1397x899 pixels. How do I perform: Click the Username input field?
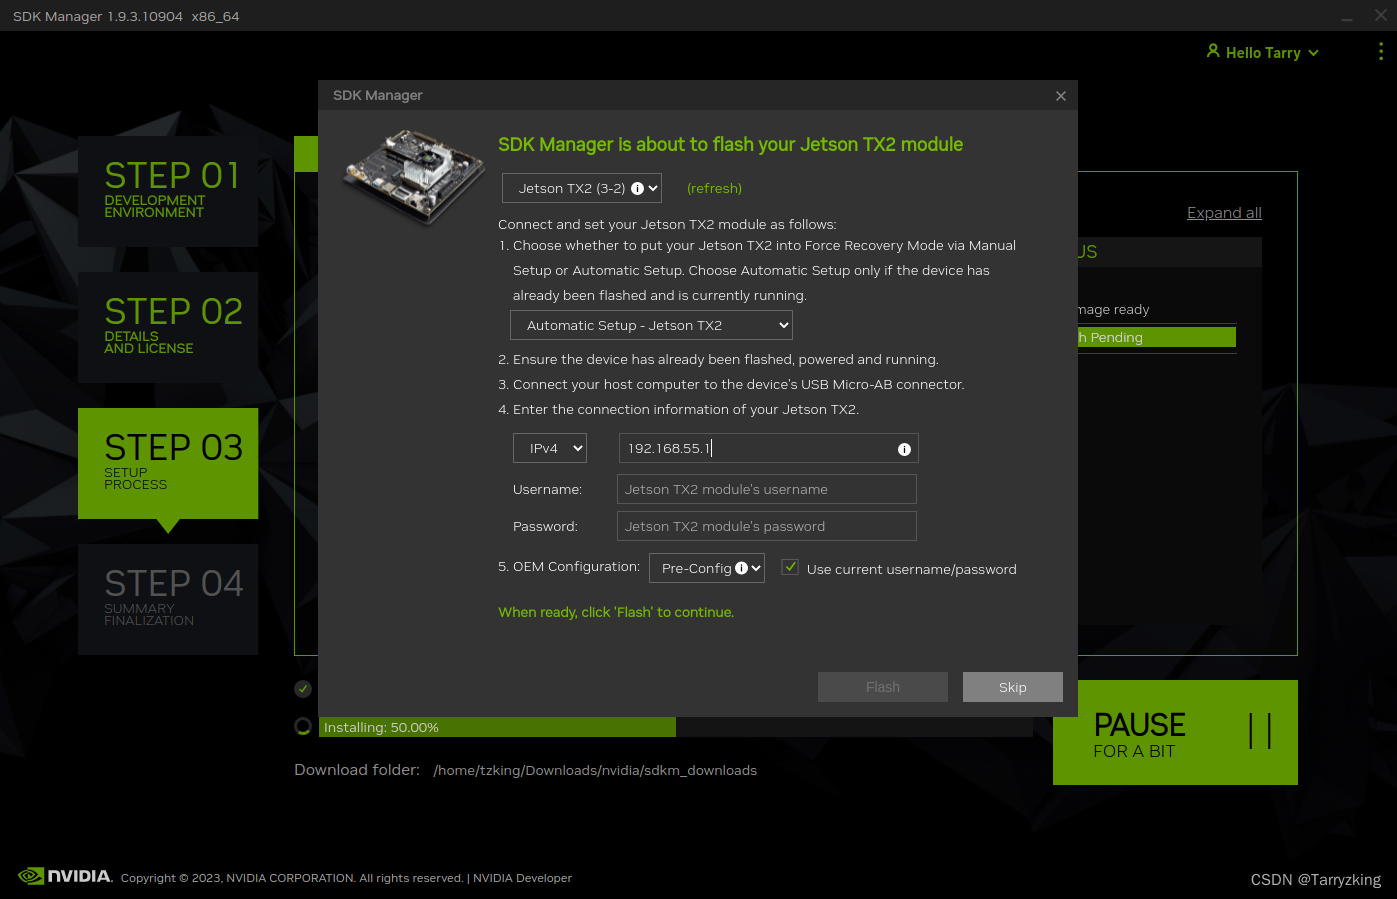click(767, 489)
